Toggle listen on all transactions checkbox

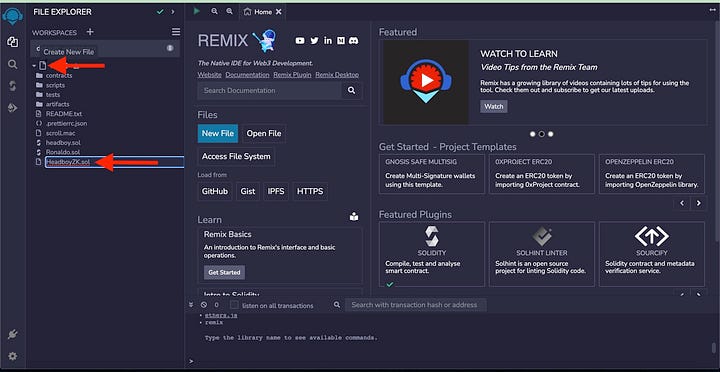(234, 305)
